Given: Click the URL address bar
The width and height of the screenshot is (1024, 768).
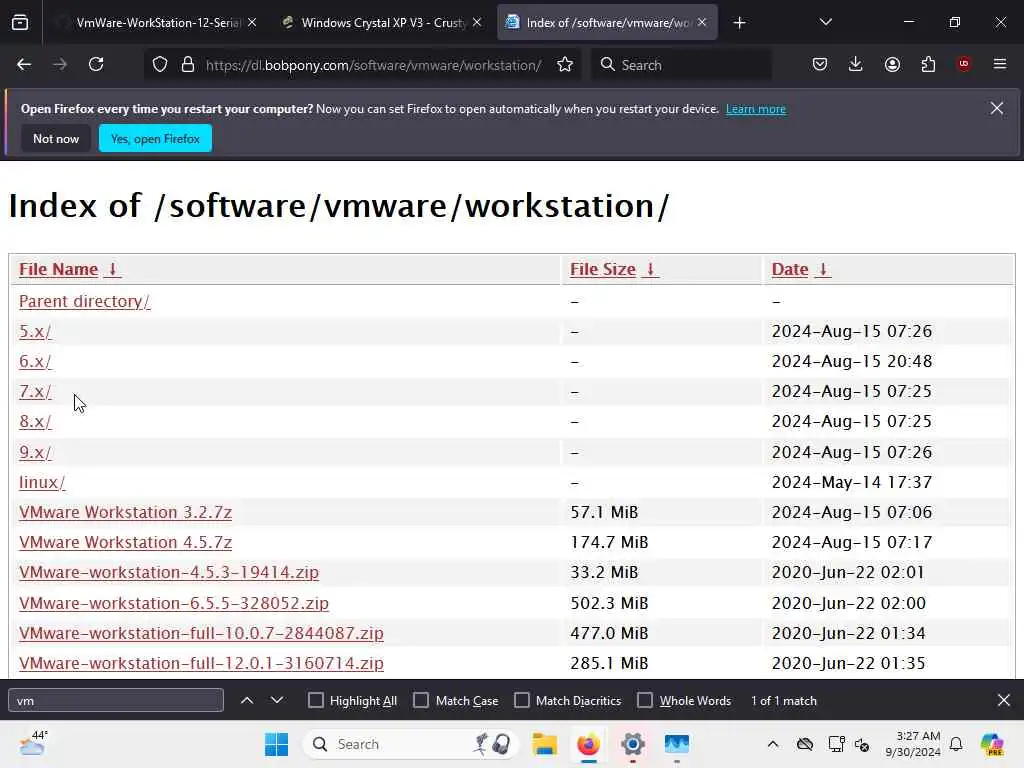Looking at the screenshot, I should [373, 65].
